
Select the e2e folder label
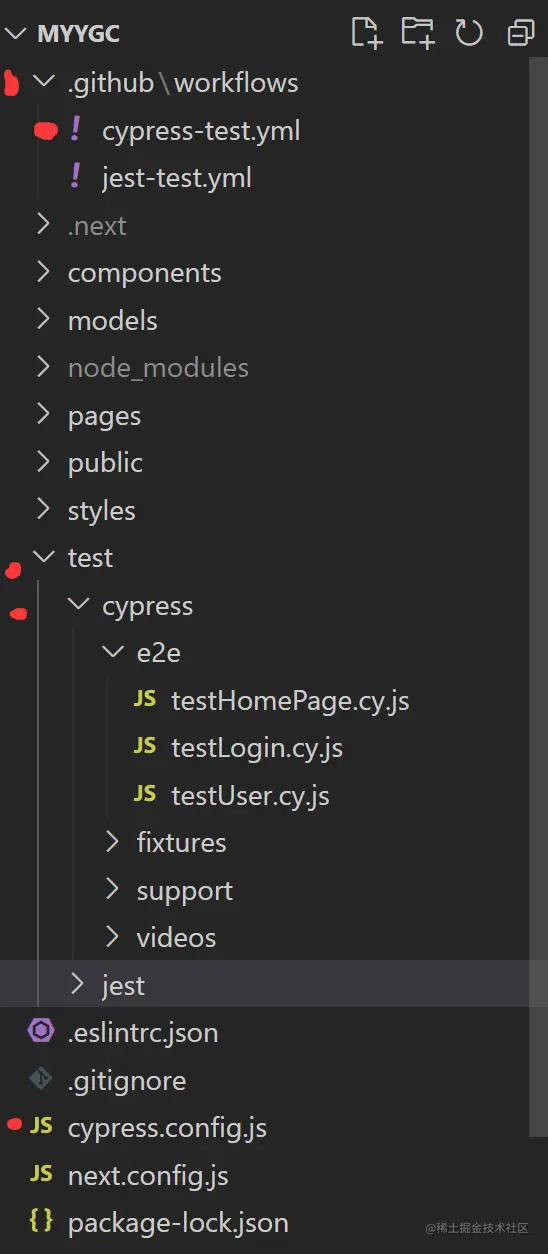pyautogui.click(x=159, y=653)
